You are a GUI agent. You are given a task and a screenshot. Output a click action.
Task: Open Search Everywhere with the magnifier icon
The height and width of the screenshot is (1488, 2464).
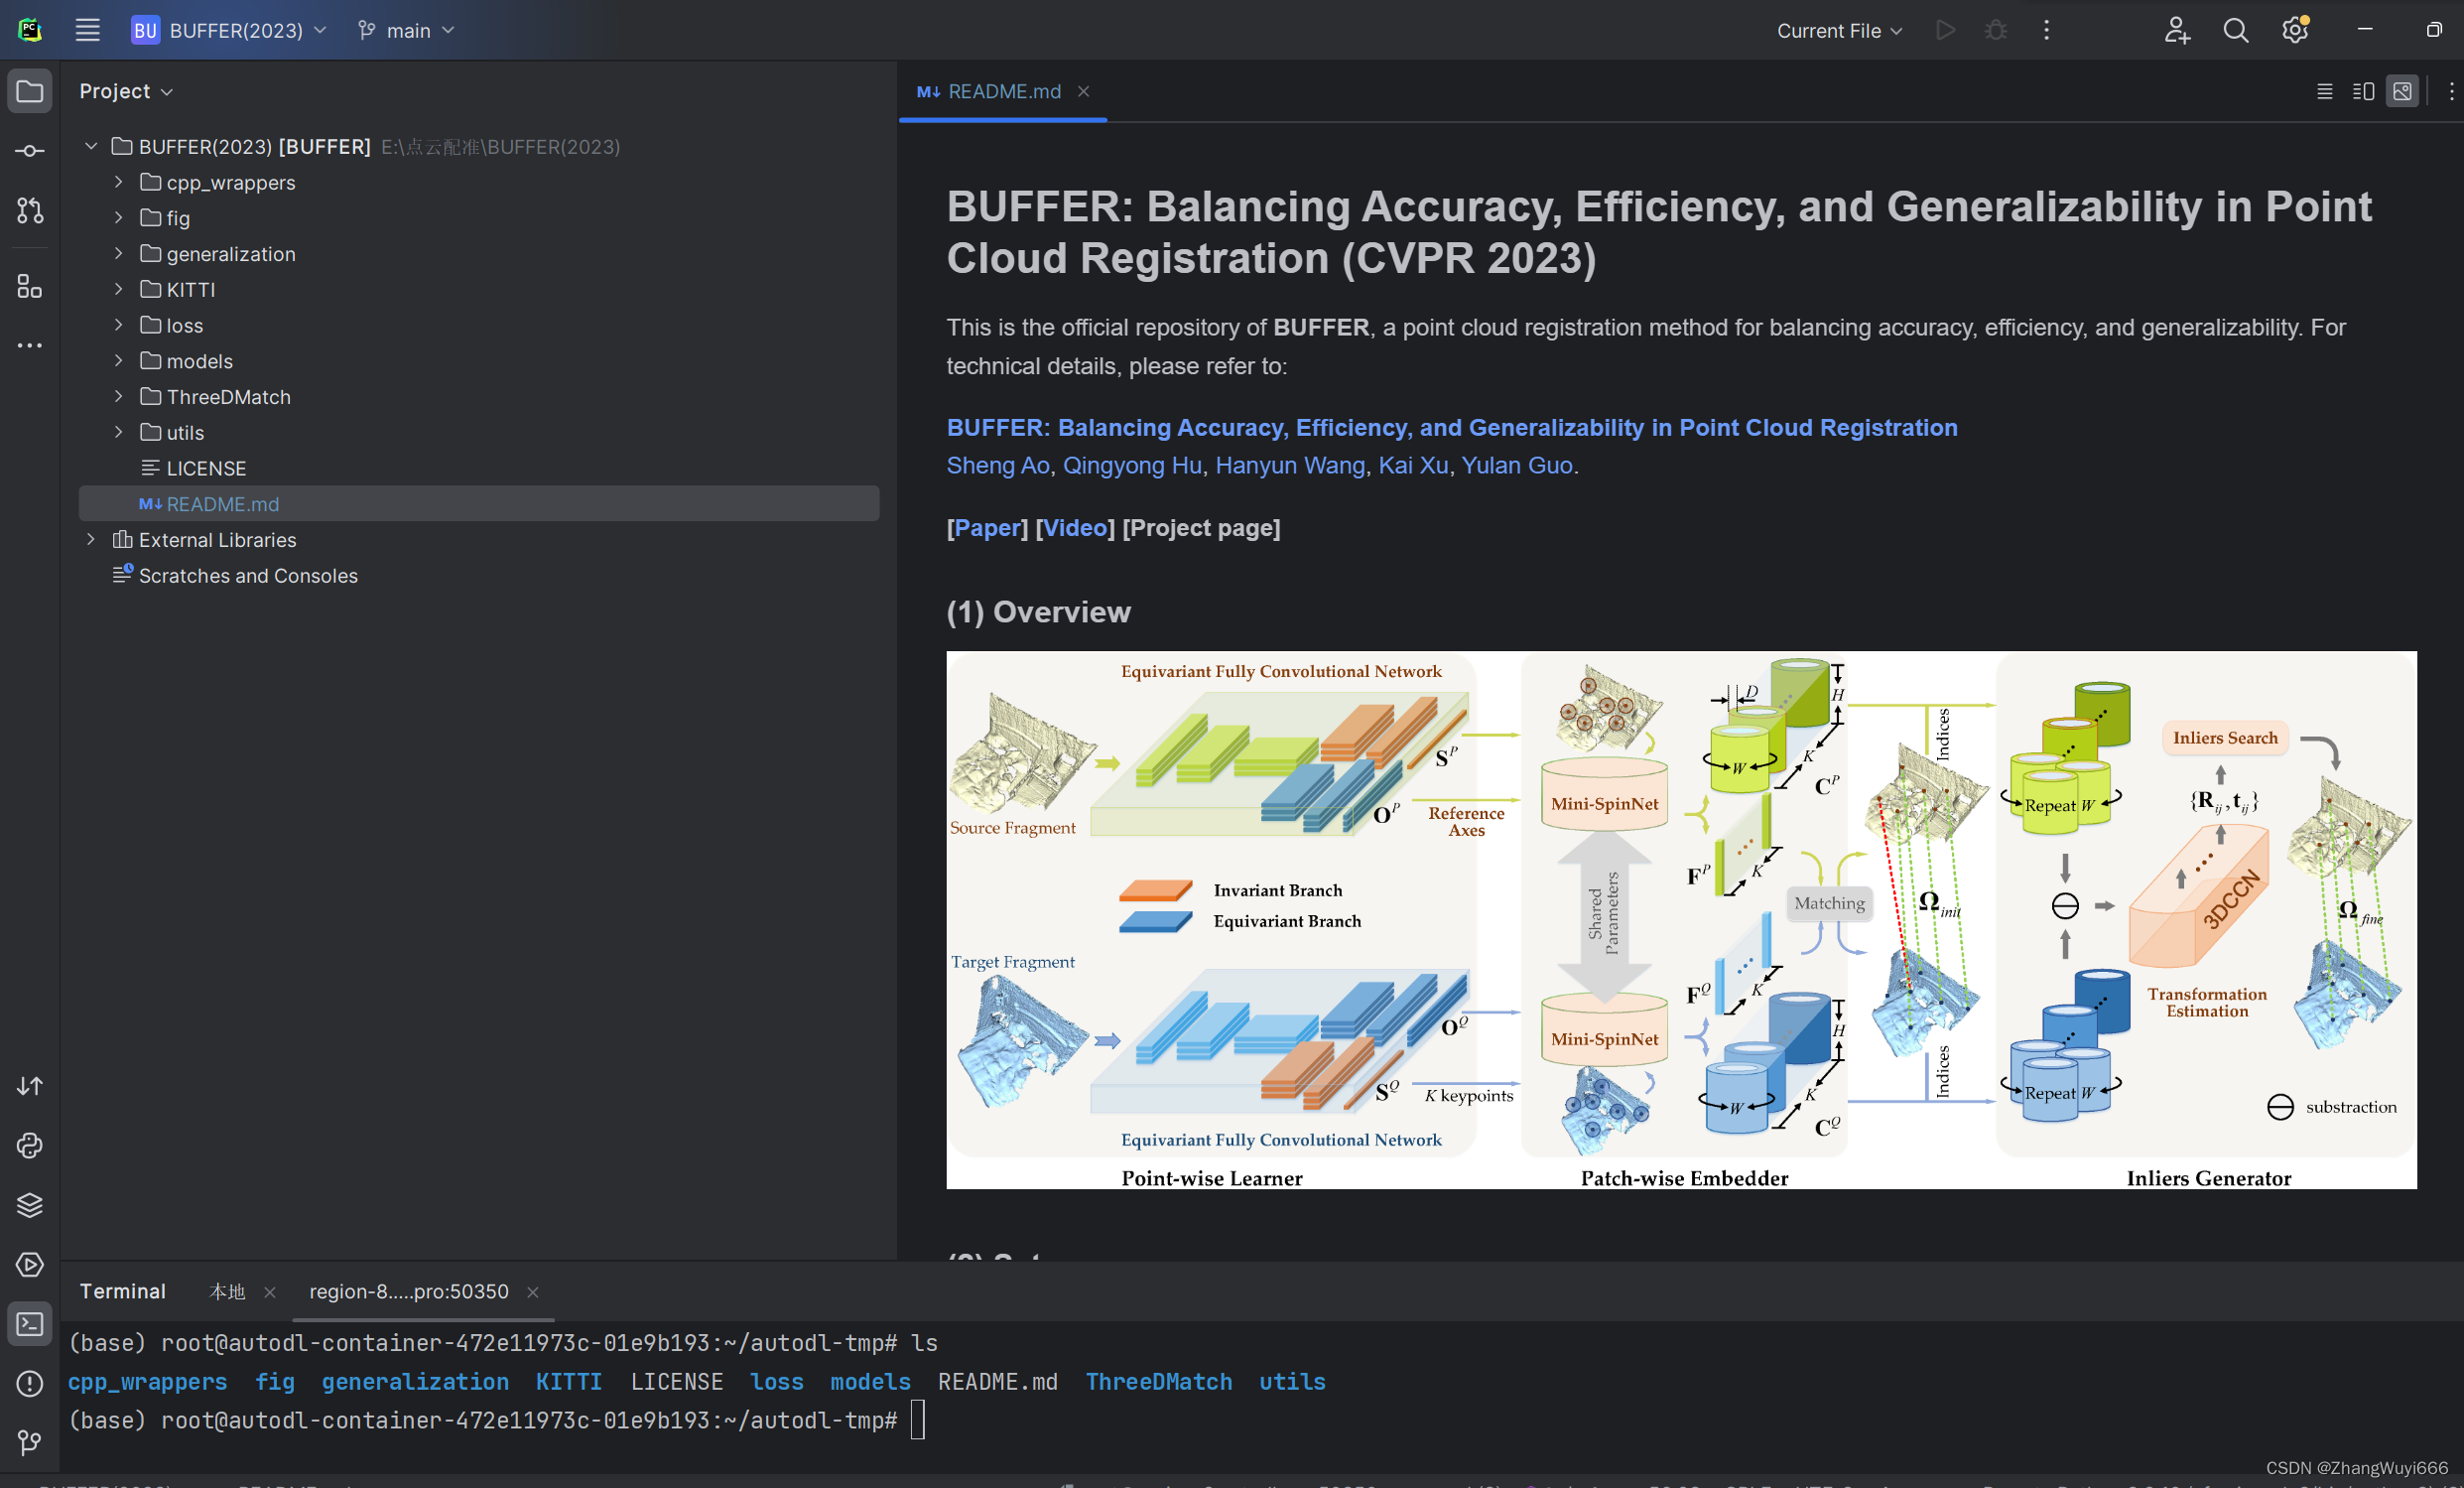pyautogui.click(x=2236, y=30)
